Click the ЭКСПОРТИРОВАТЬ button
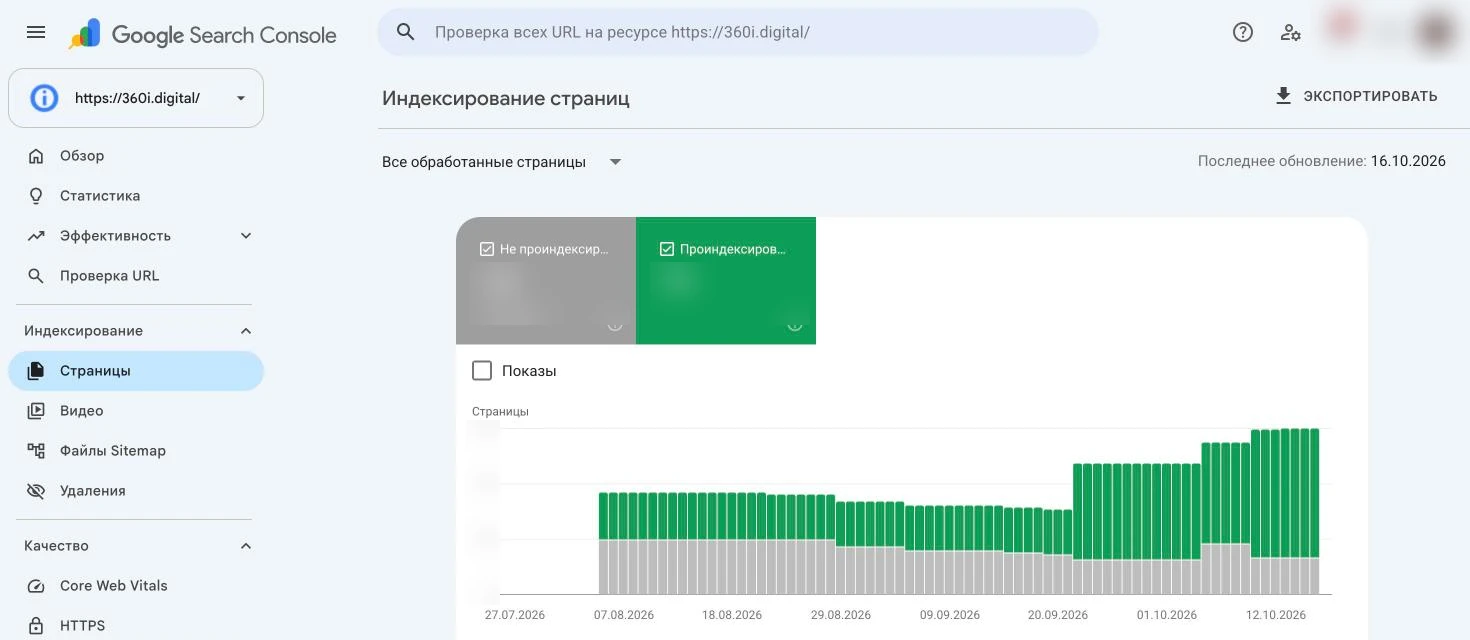Viewport: 1470px width, 640px height. click(x=1356, y=96)
